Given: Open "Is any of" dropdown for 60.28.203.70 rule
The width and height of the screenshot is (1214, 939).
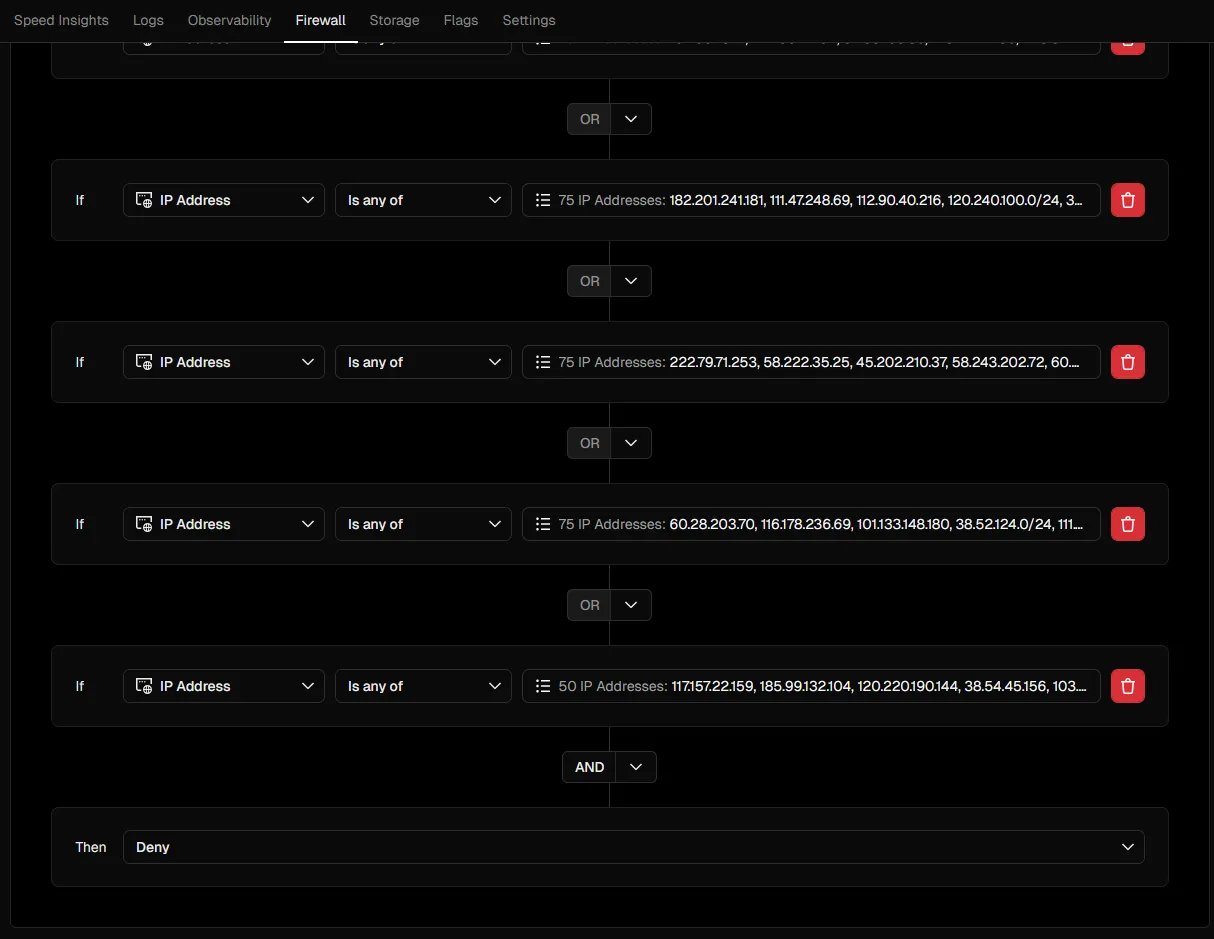Looking at the screenshot, I should tap(423, 524).
